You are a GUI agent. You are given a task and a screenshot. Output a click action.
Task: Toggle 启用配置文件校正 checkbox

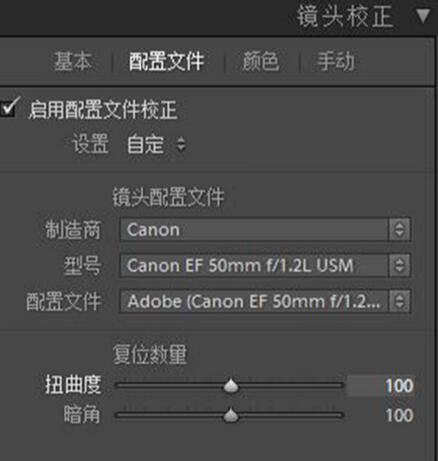tap(9, 107)
